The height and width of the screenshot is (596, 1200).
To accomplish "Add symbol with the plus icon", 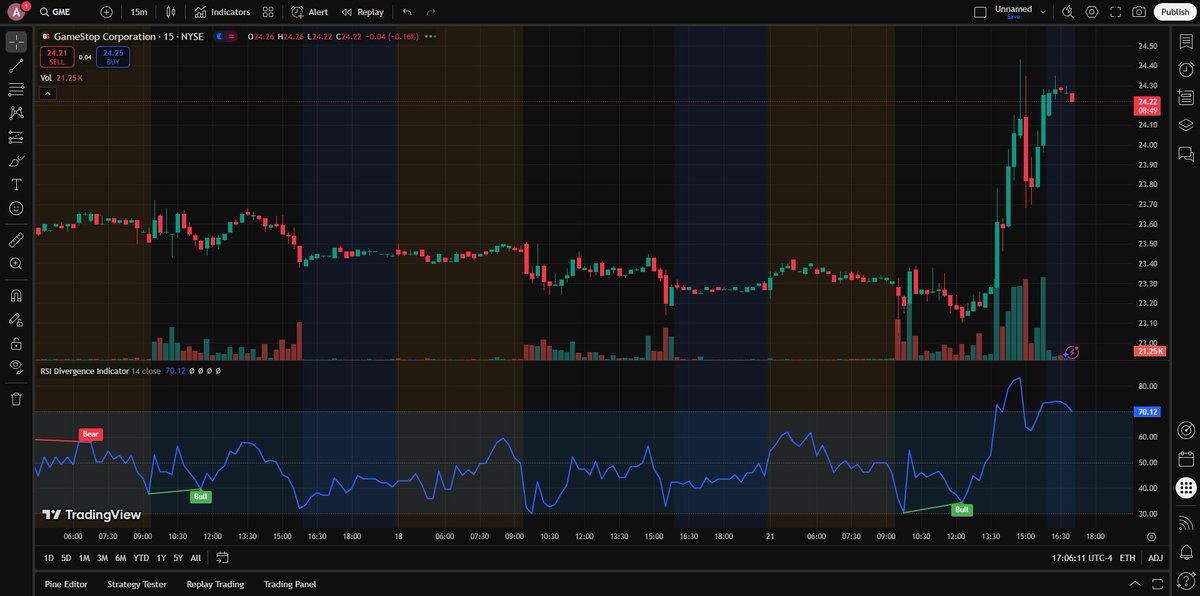I will 106,12.
